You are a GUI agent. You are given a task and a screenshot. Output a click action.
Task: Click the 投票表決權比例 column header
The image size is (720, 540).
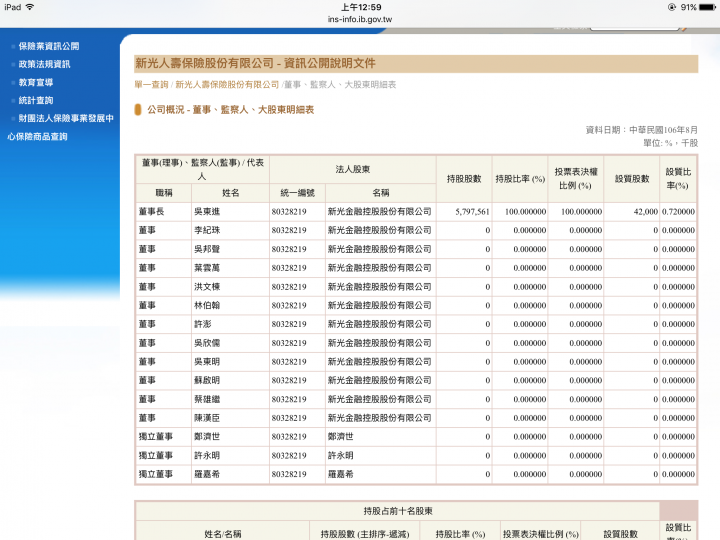(x=576, y=179)
